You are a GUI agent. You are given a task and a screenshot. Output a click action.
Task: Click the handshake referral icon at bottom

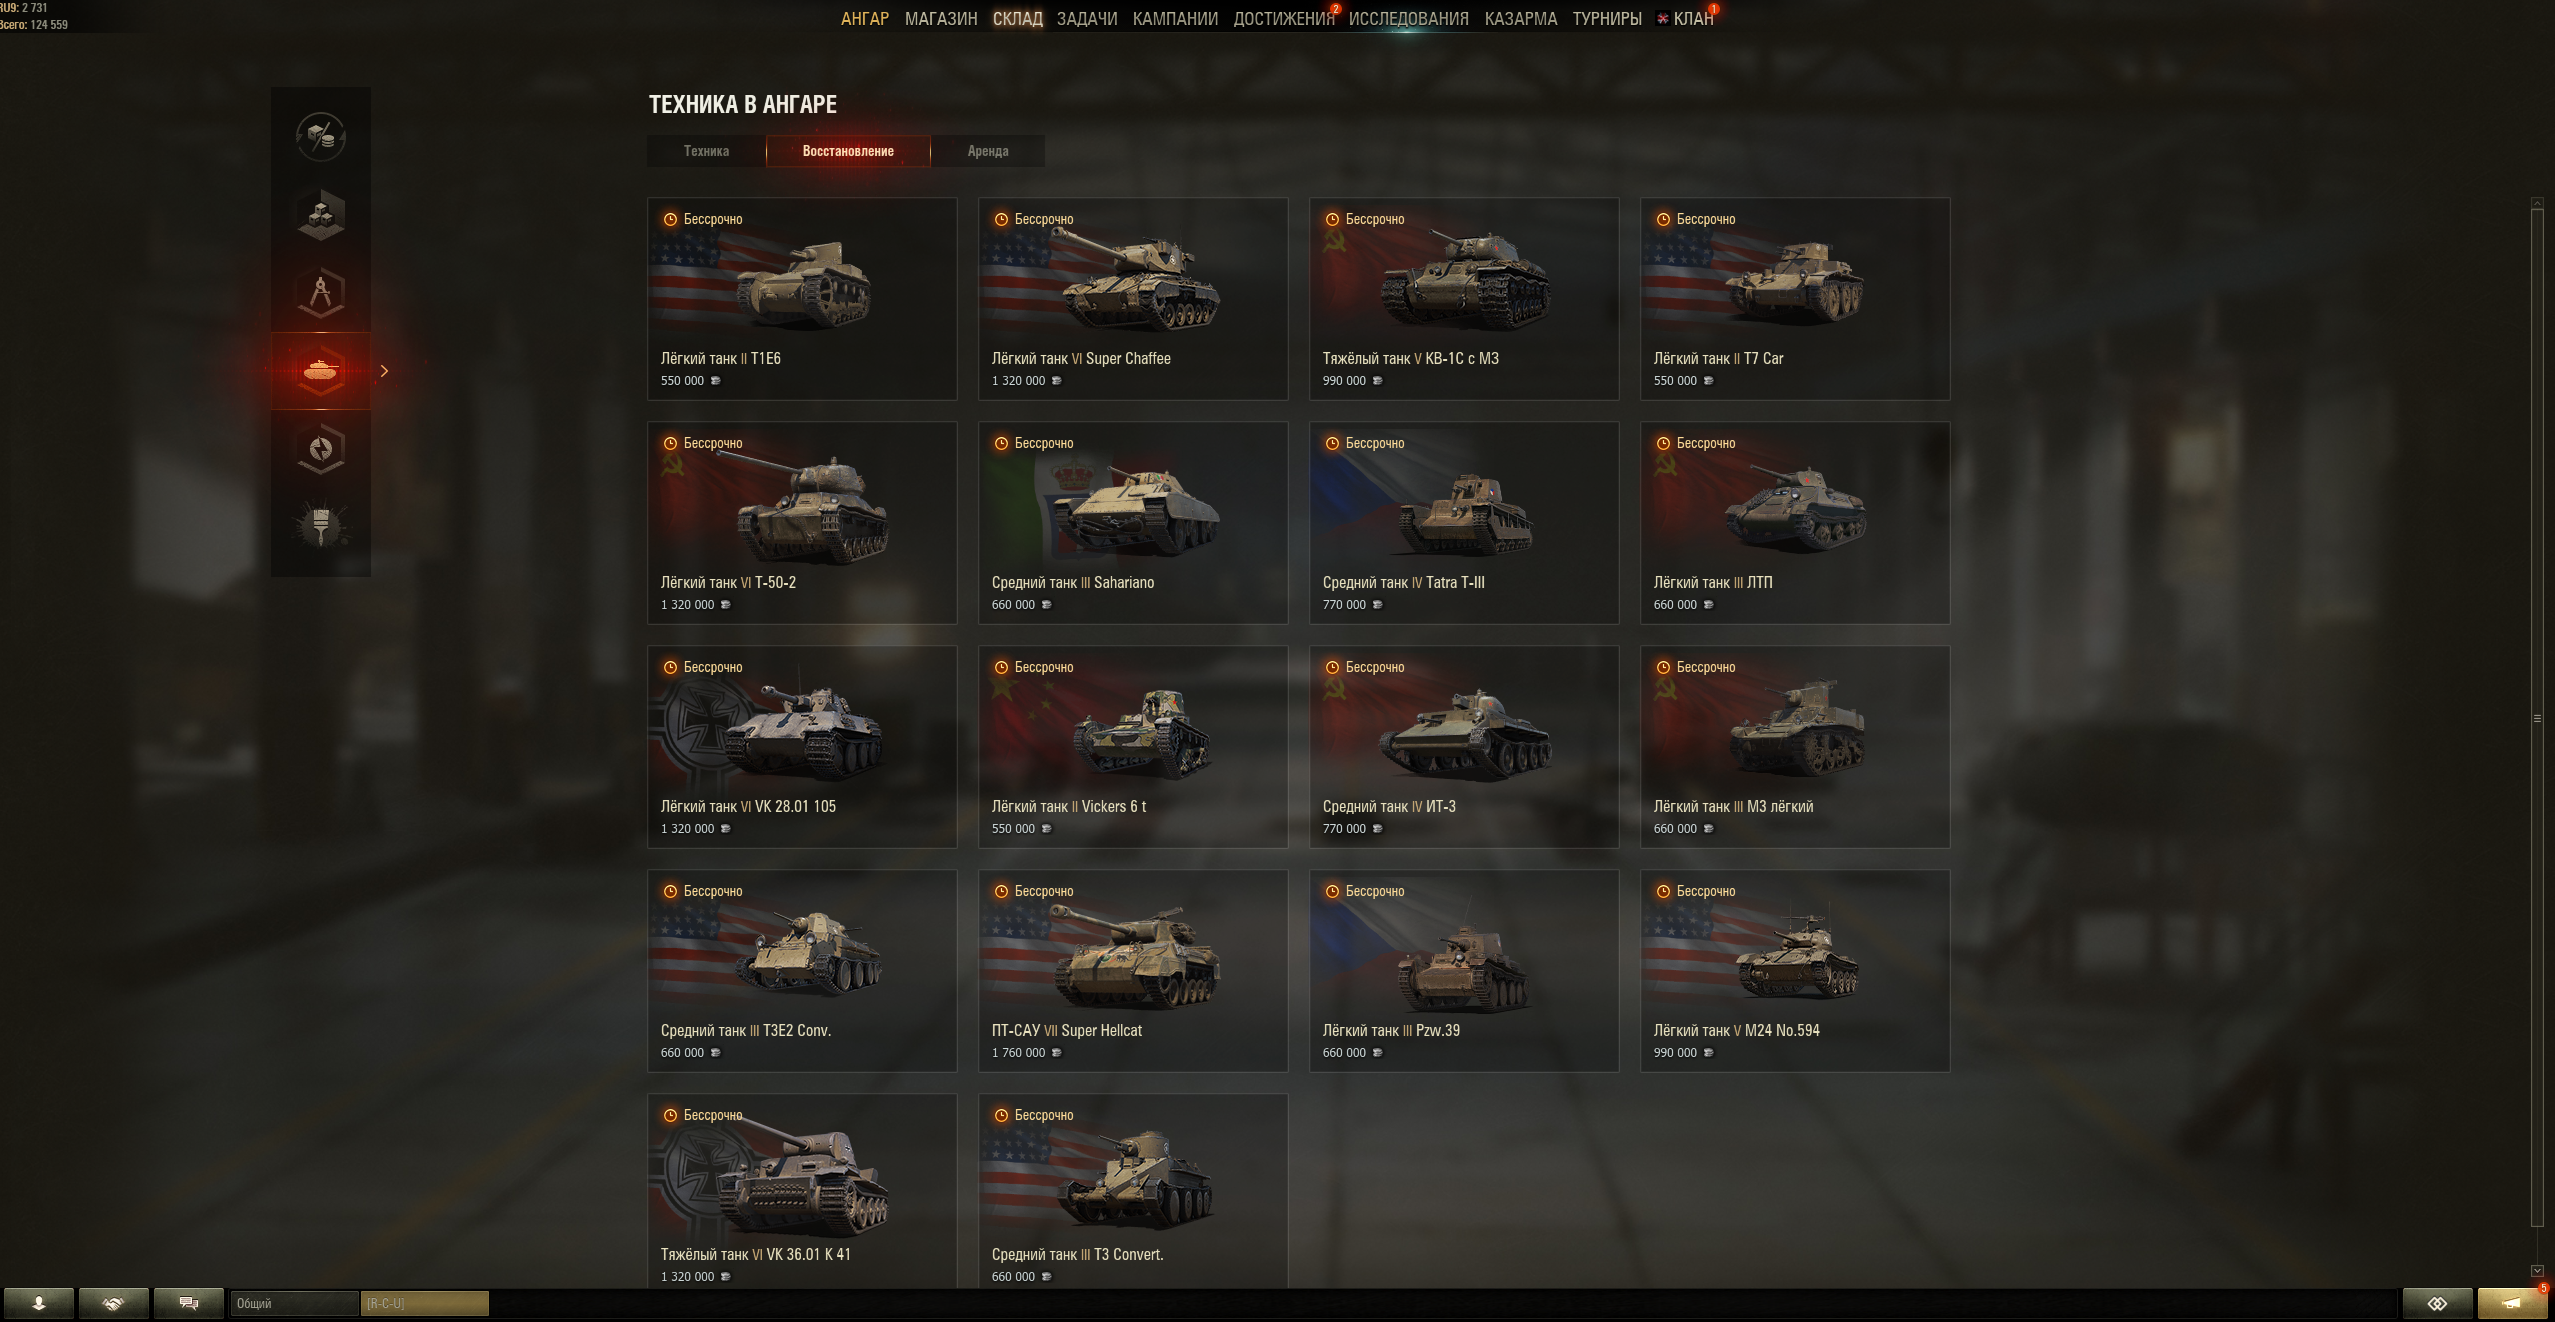pyautogui.click(x=113, y=1303)
